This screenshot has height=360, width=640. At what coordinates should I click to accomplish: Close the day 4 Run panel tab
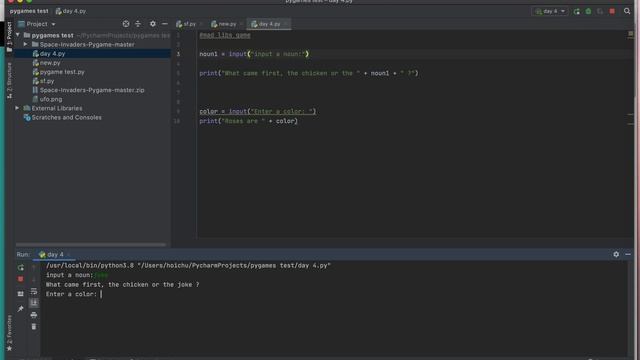pos(69,255)
